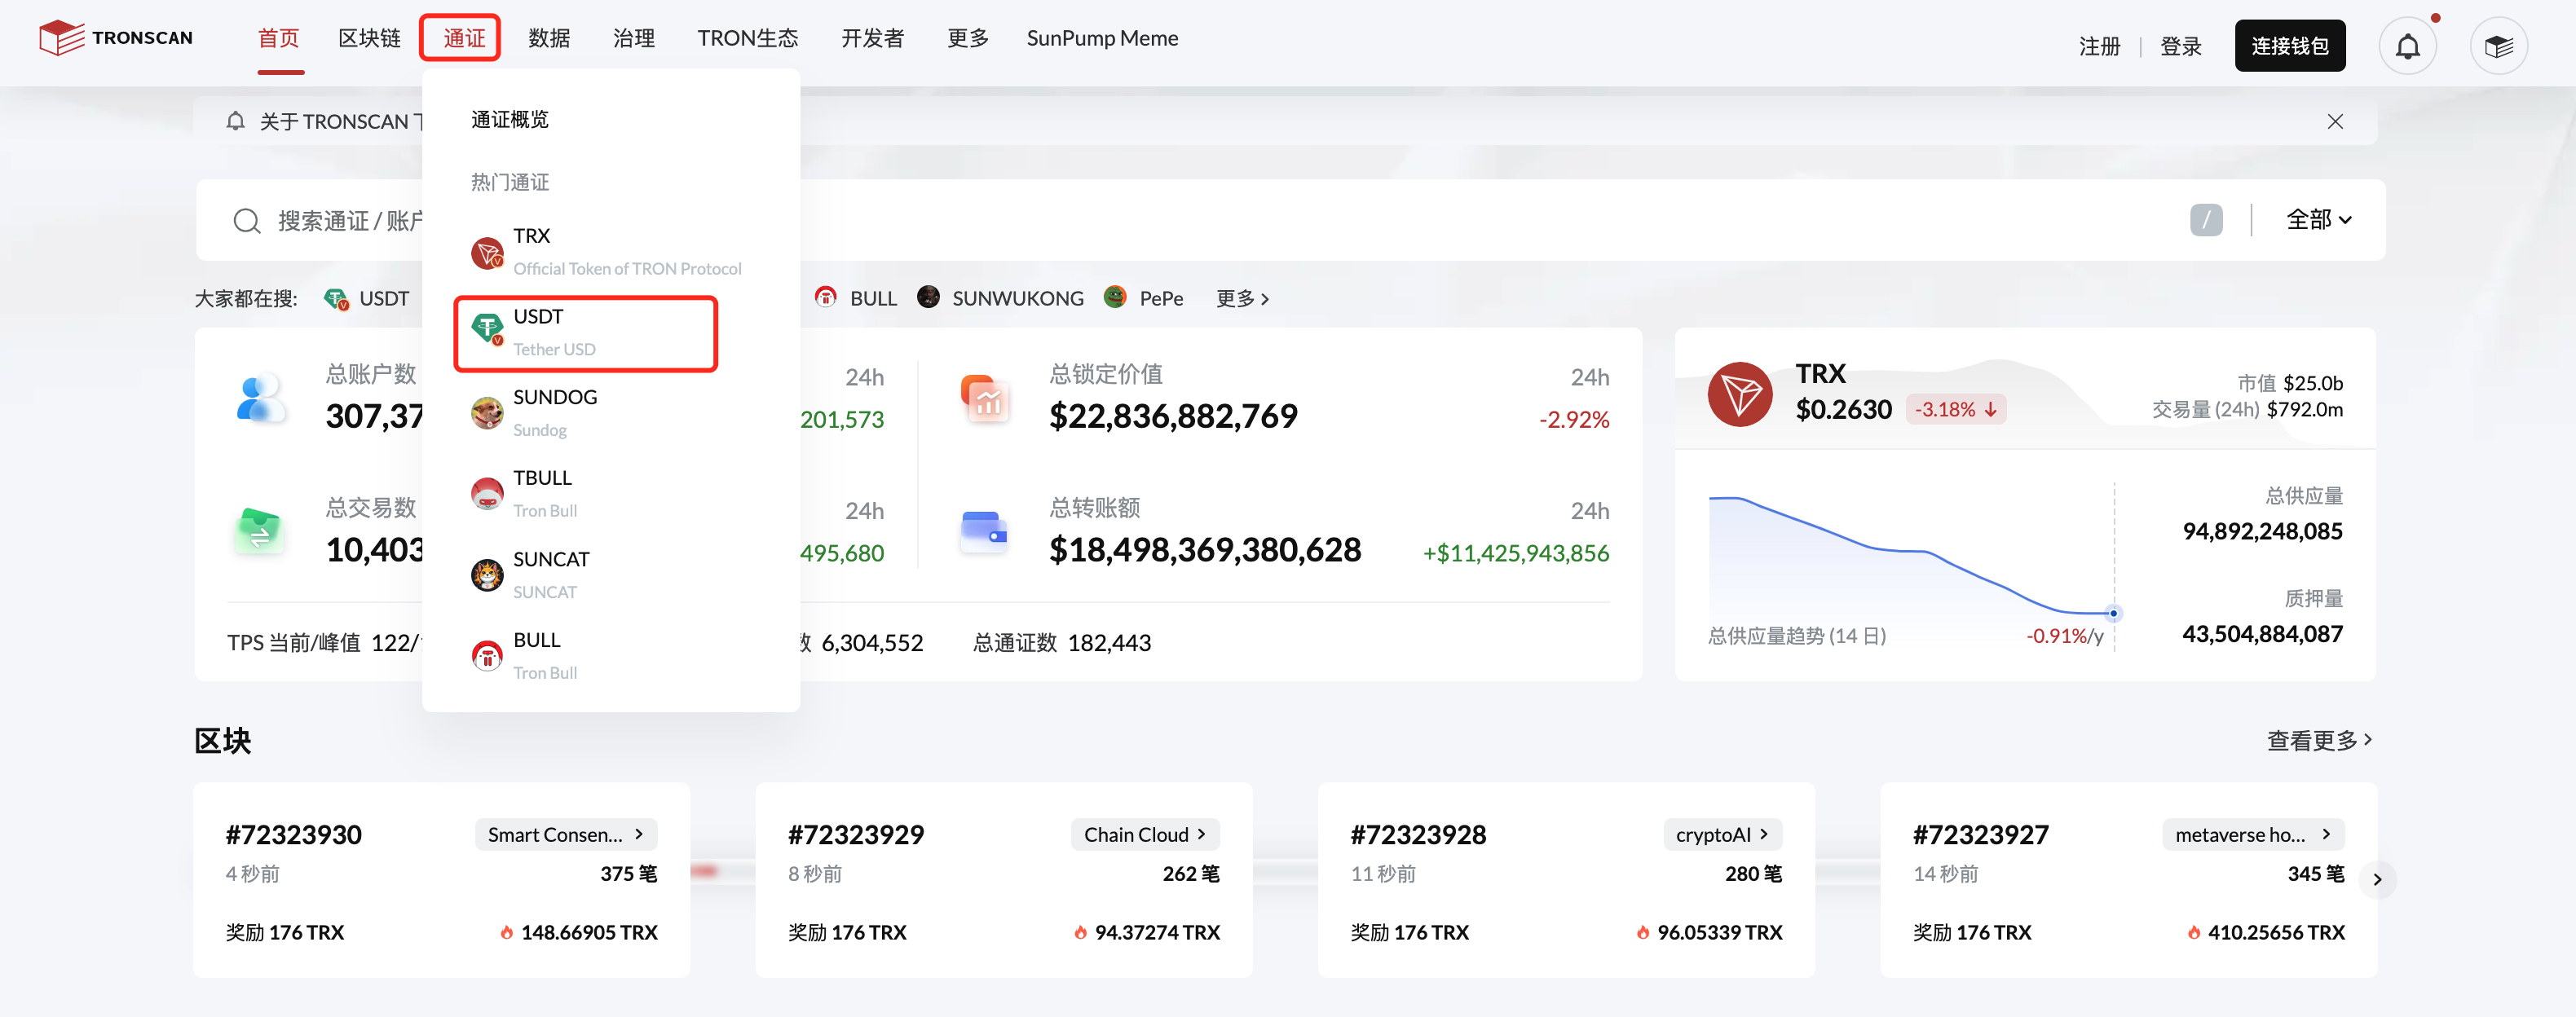Click the 注册 register link
This screenshot has height=1017, width=2576.
click(x=2099, y=46)
